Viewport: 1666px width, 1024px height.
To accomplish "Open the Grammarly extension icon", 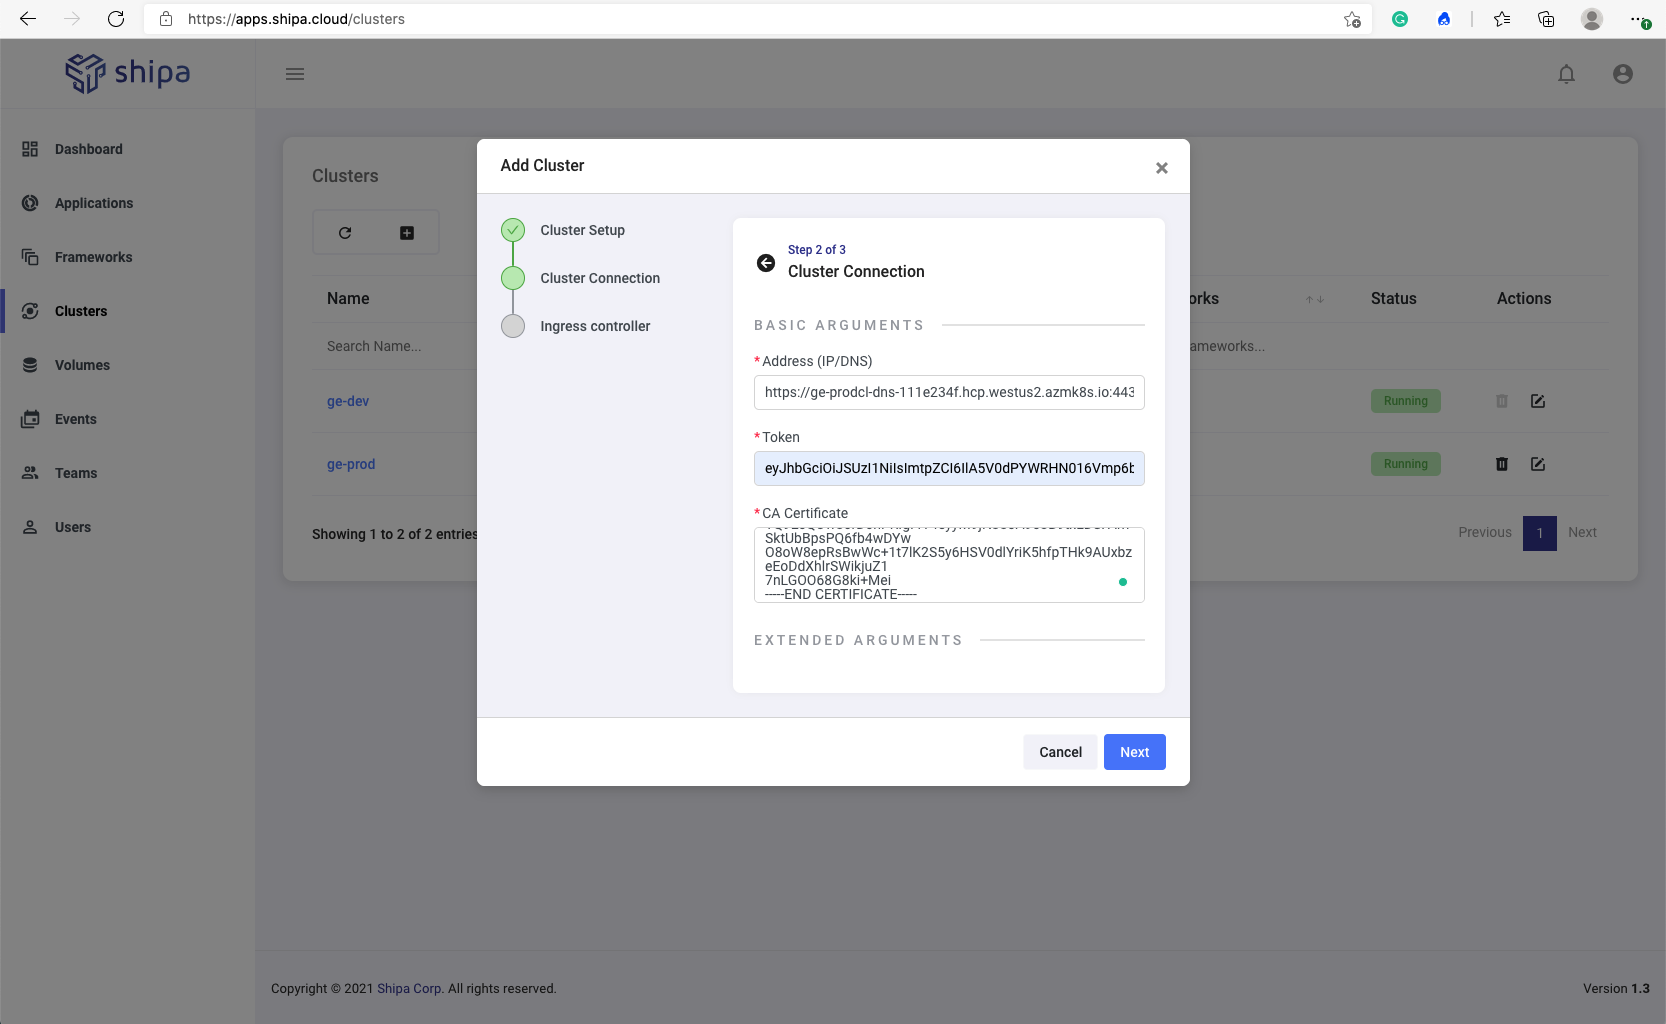I will pyautogui.click(x=1400, y=19).
